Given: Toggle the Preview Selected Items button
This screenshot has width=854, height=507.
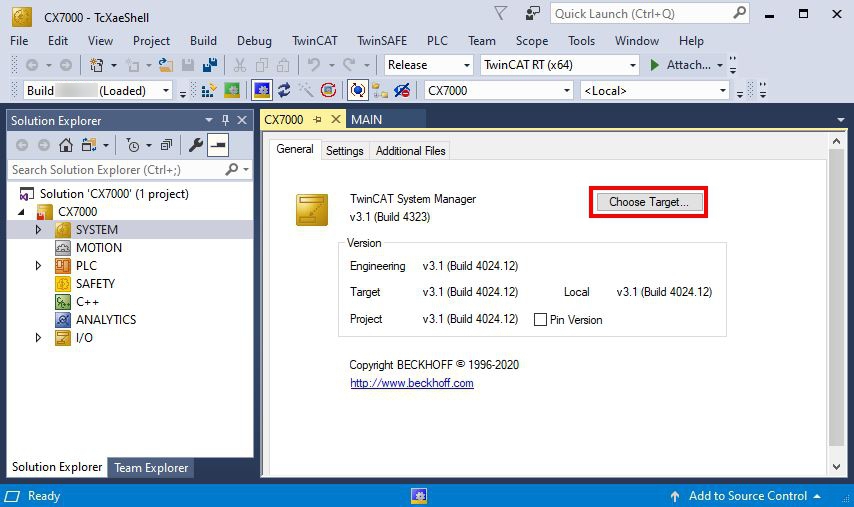Looking at the screenshot, I should pos(218,145).
